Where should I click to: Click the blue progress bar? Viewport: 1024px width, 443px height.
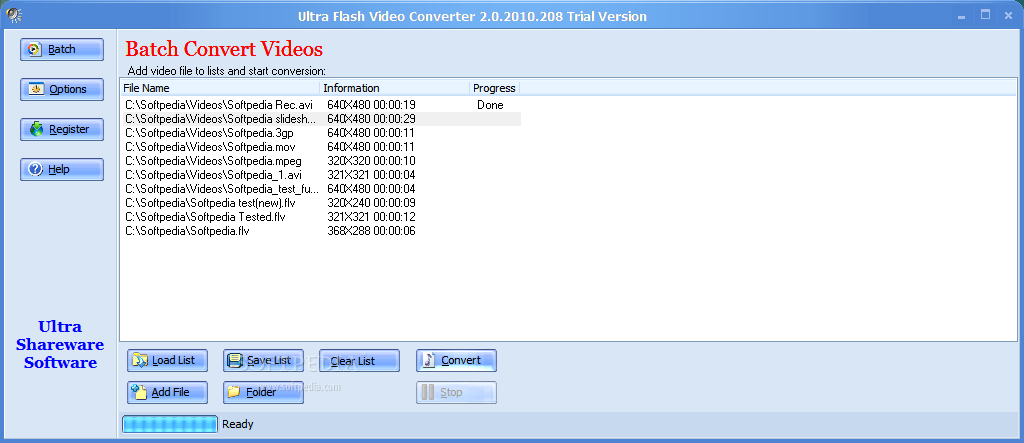click(170, 424)
